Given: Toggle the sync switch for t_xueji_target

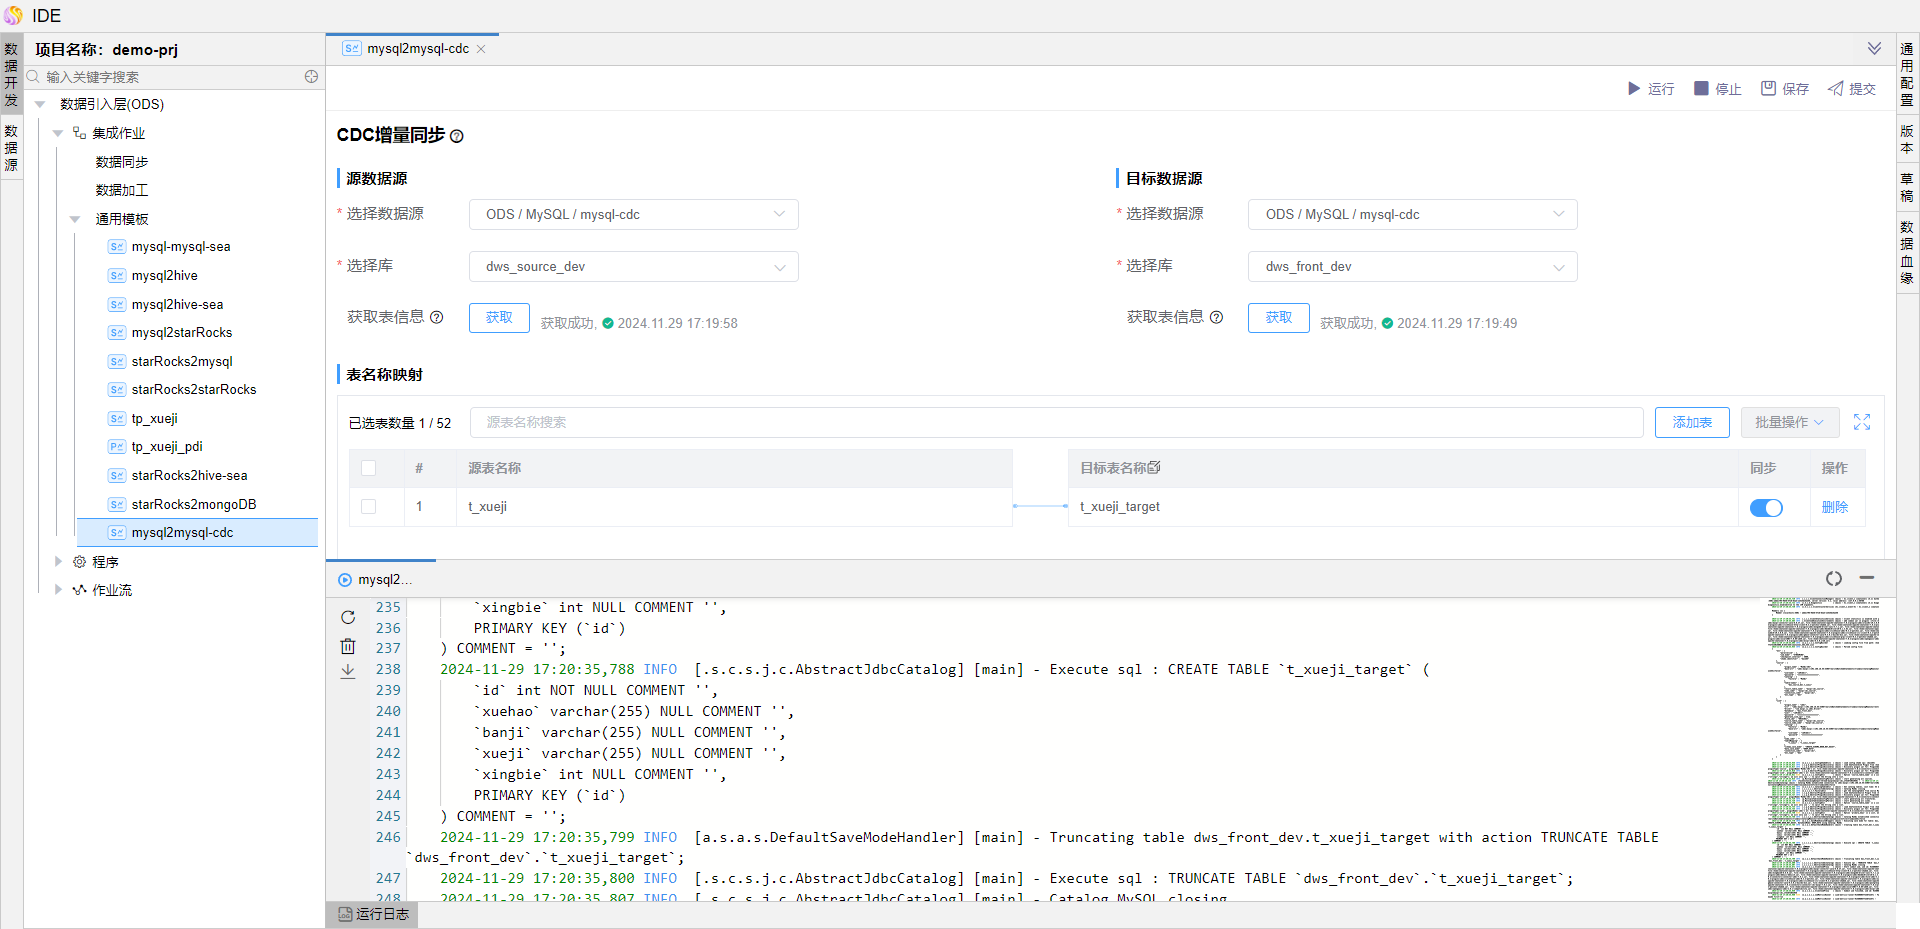Looking at the screenshot, I should coord(1765,508).
